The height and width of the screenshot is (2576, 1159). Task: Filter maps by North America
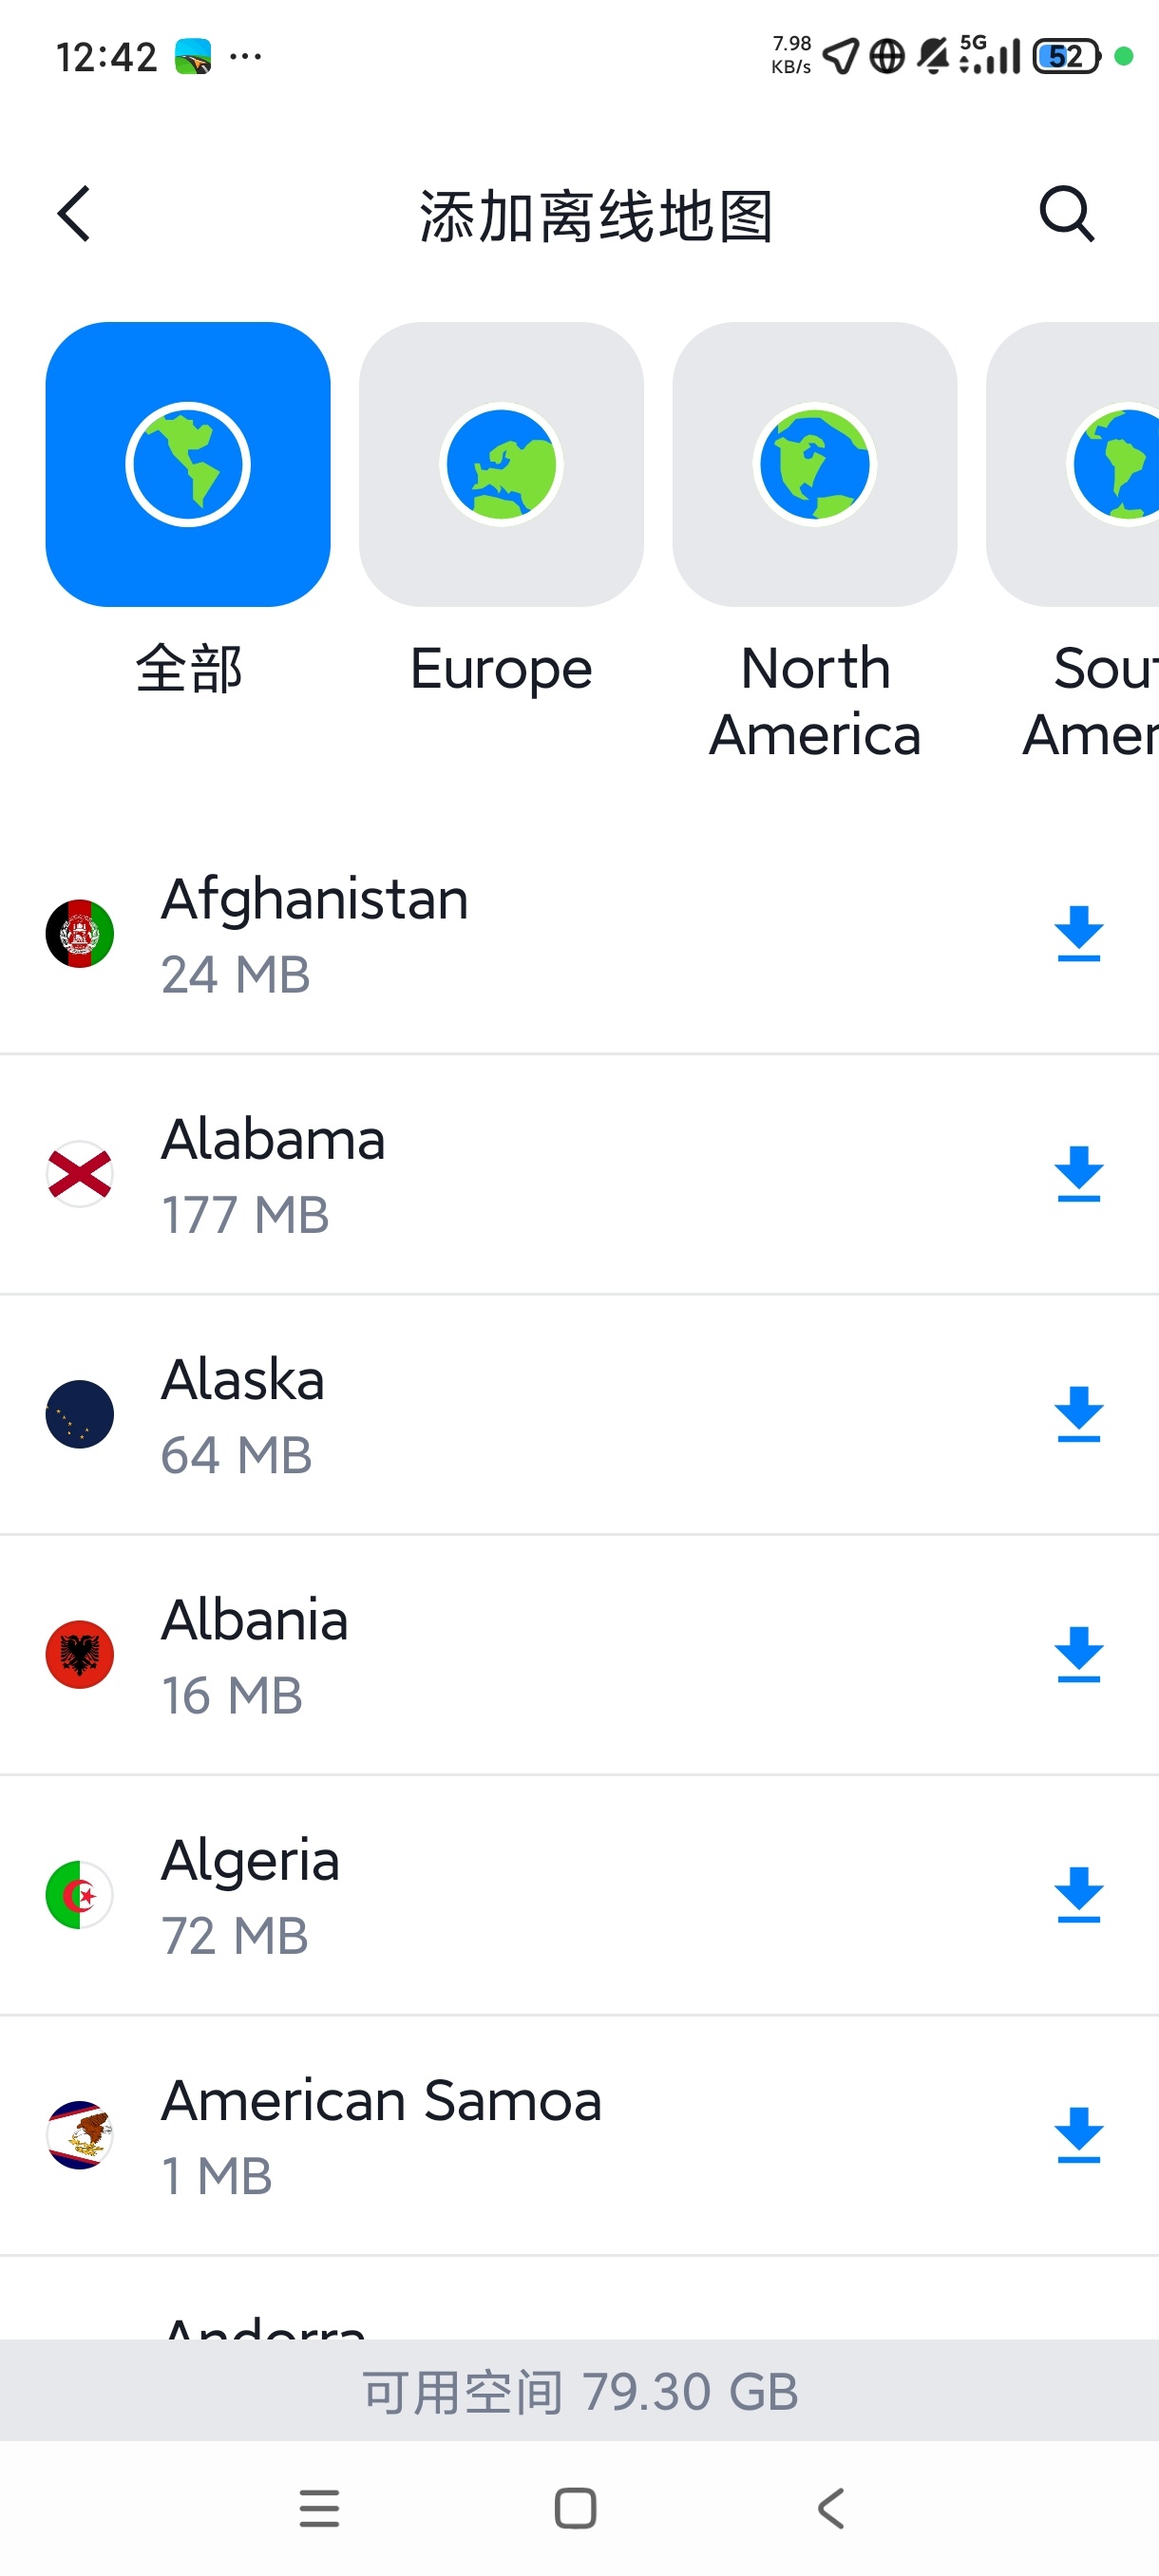point(814,464)
